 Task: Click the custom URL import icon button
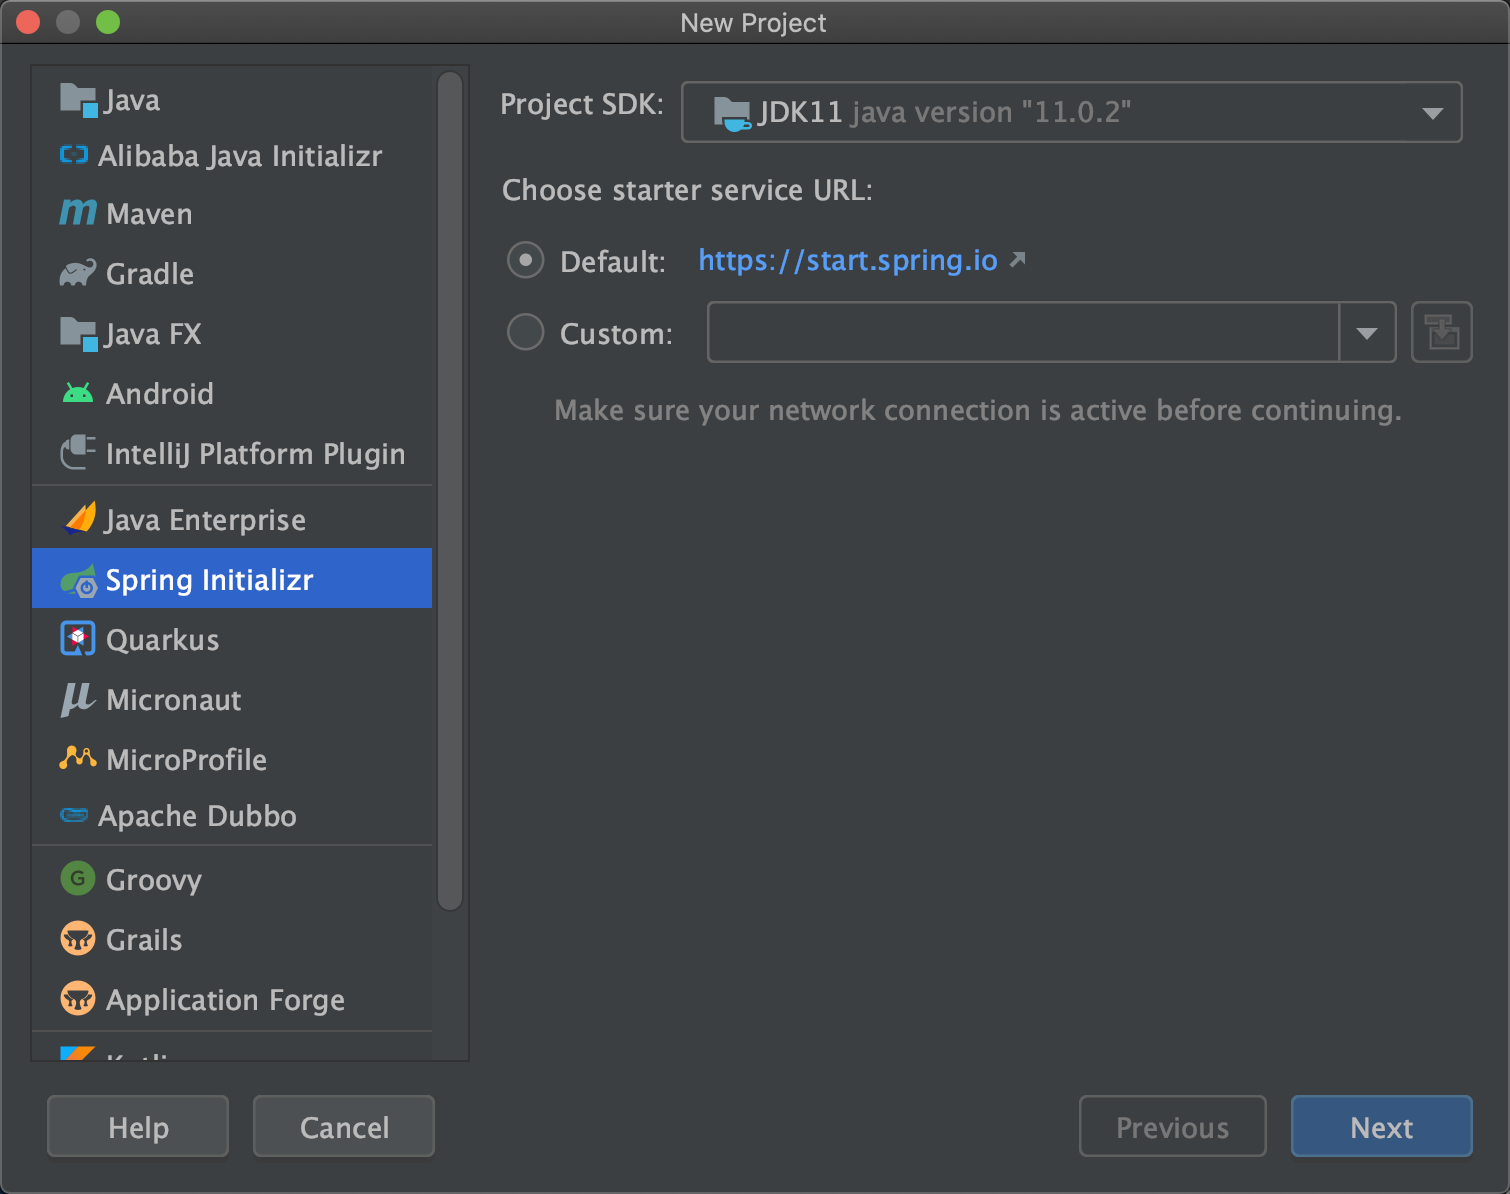[1441, 332]
